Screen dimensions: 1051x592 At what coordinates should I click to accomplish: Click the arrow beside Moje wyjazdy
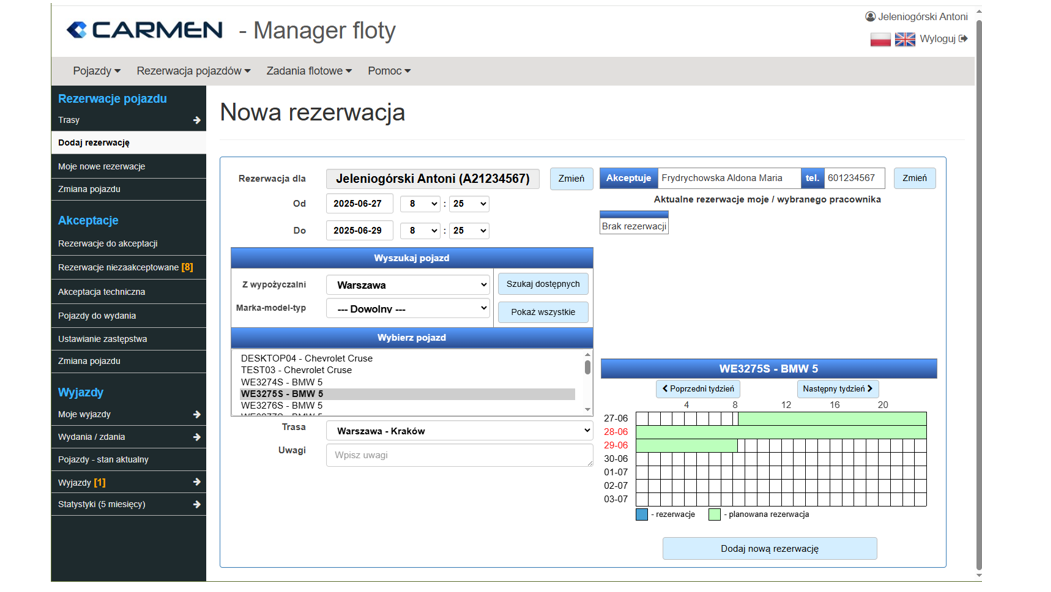196,414
